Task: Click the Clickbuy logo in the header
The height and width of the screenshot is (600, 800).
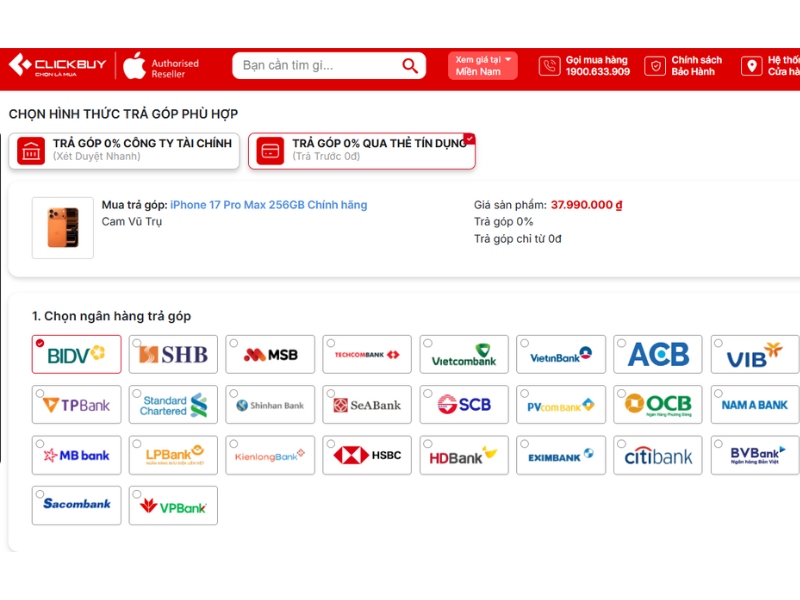Action: (58, 66)
